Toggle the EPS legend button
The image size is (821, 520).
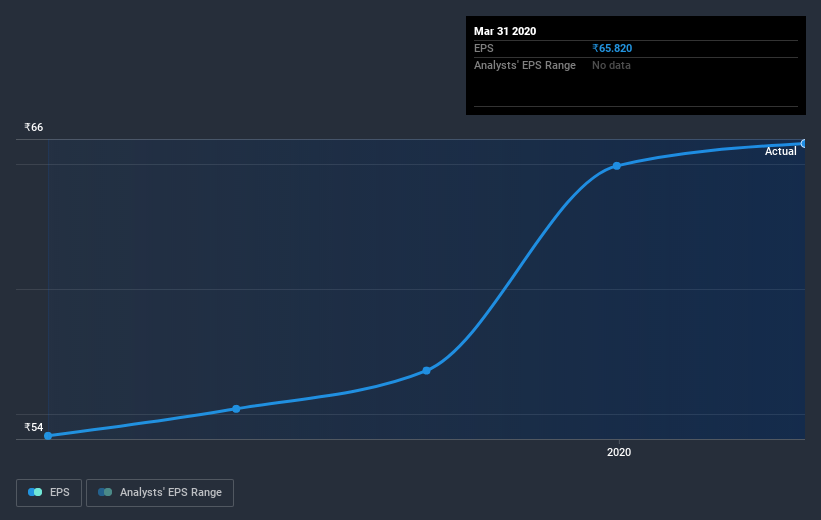(49, 493)
